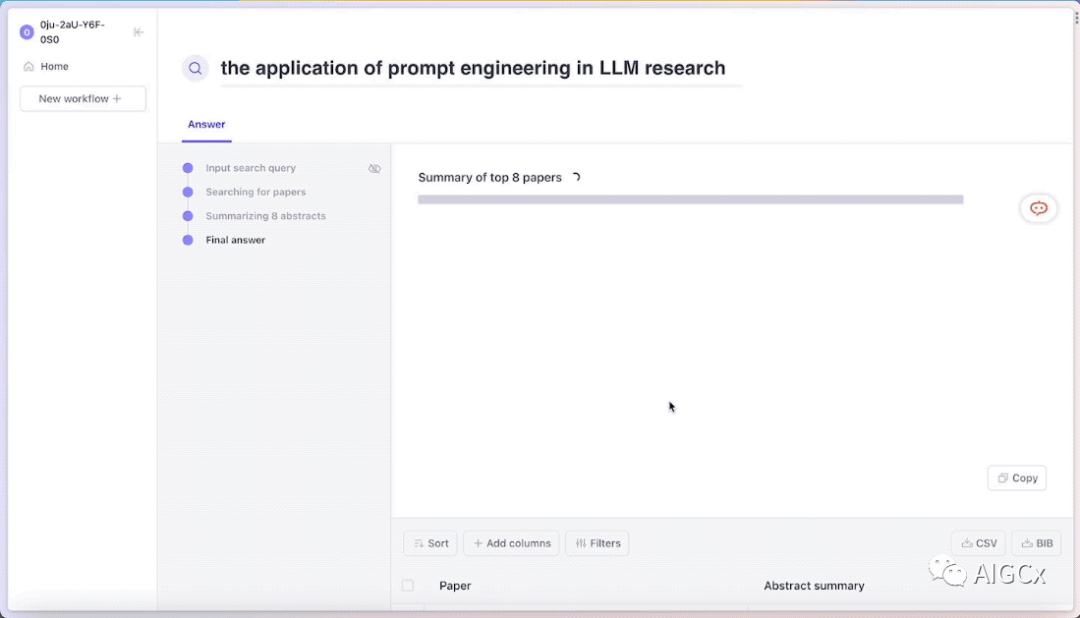This screenshot has height=618, width=1080.
Task: Copy the summary with Copy button
Action: (x=1017, y=478)
